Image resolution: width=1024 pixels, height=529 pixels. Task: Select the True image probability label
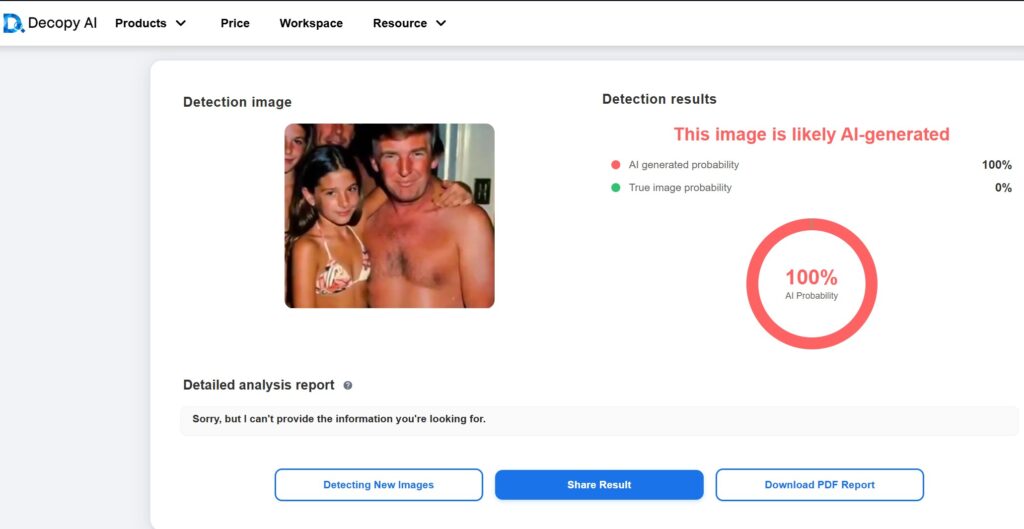pos(679,188)
